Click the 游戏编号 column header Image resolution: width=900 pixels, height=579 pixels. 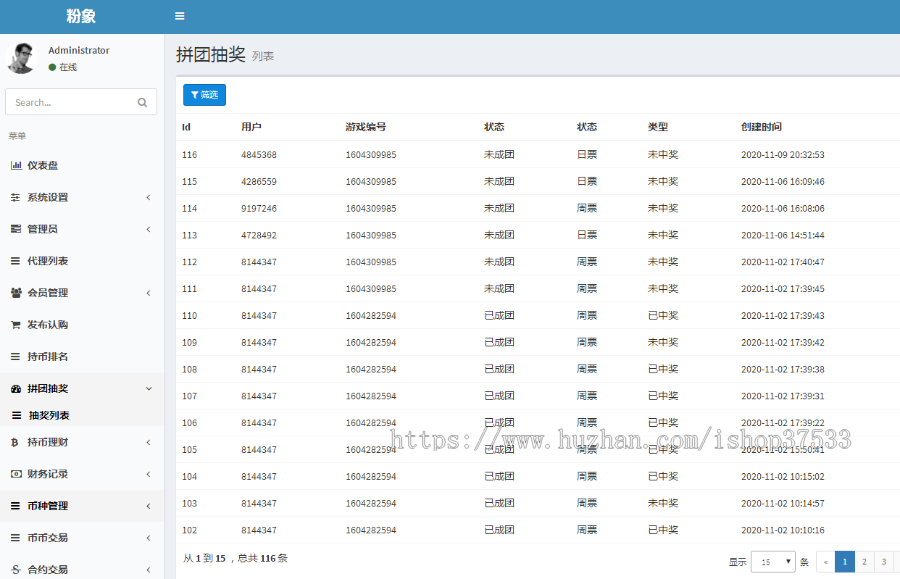[366, 127]
